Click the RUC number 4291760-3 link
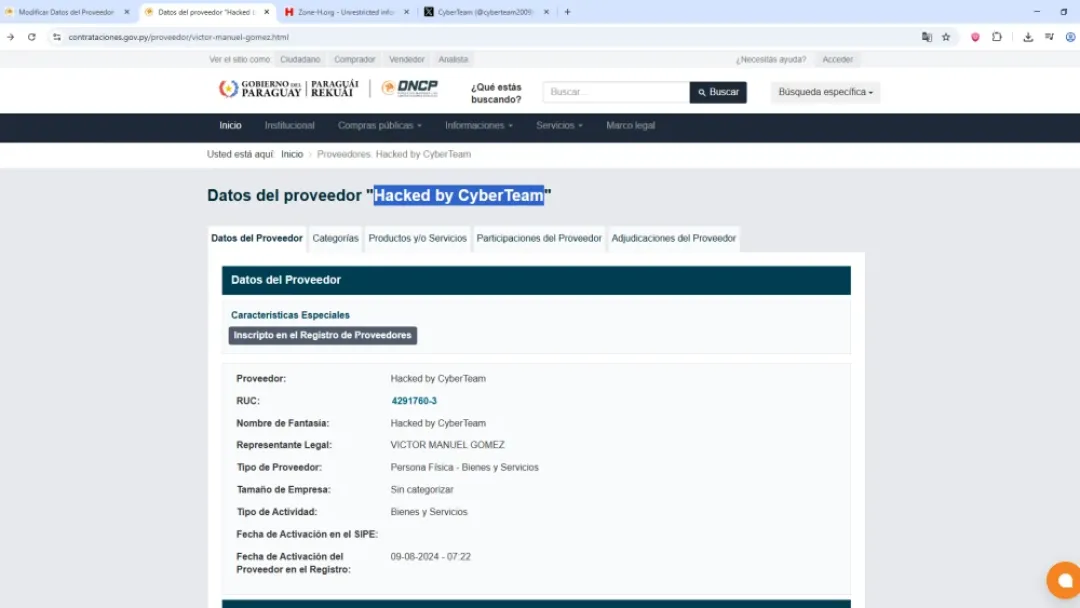The width and height of the screenshot is (1080, 608). (x=414, y=401)
